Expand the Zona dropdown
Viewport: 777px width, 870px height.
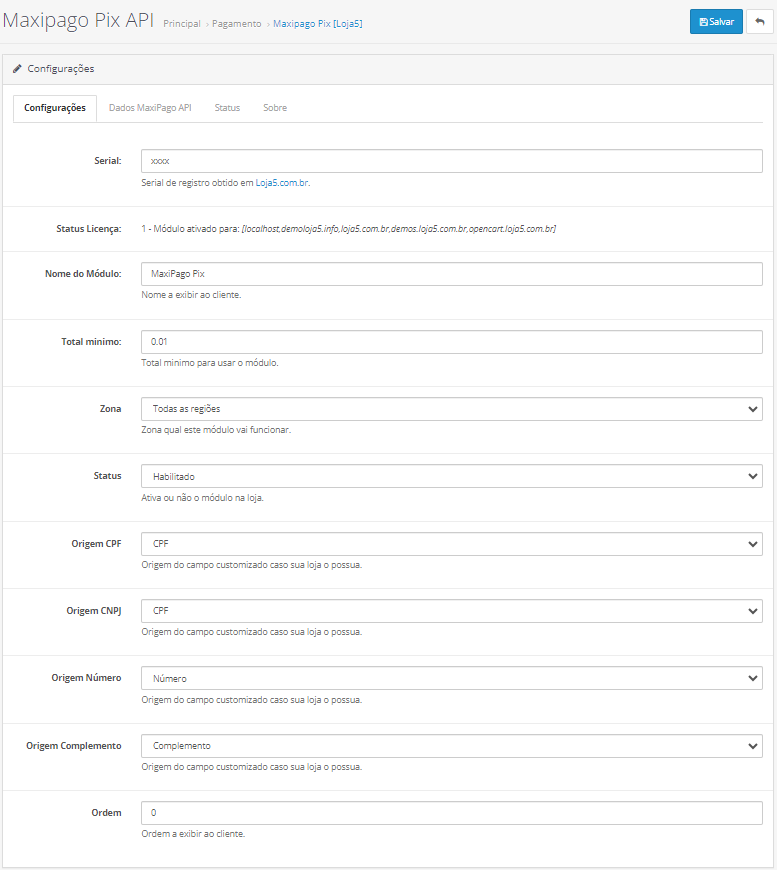[x=451, y=409]
